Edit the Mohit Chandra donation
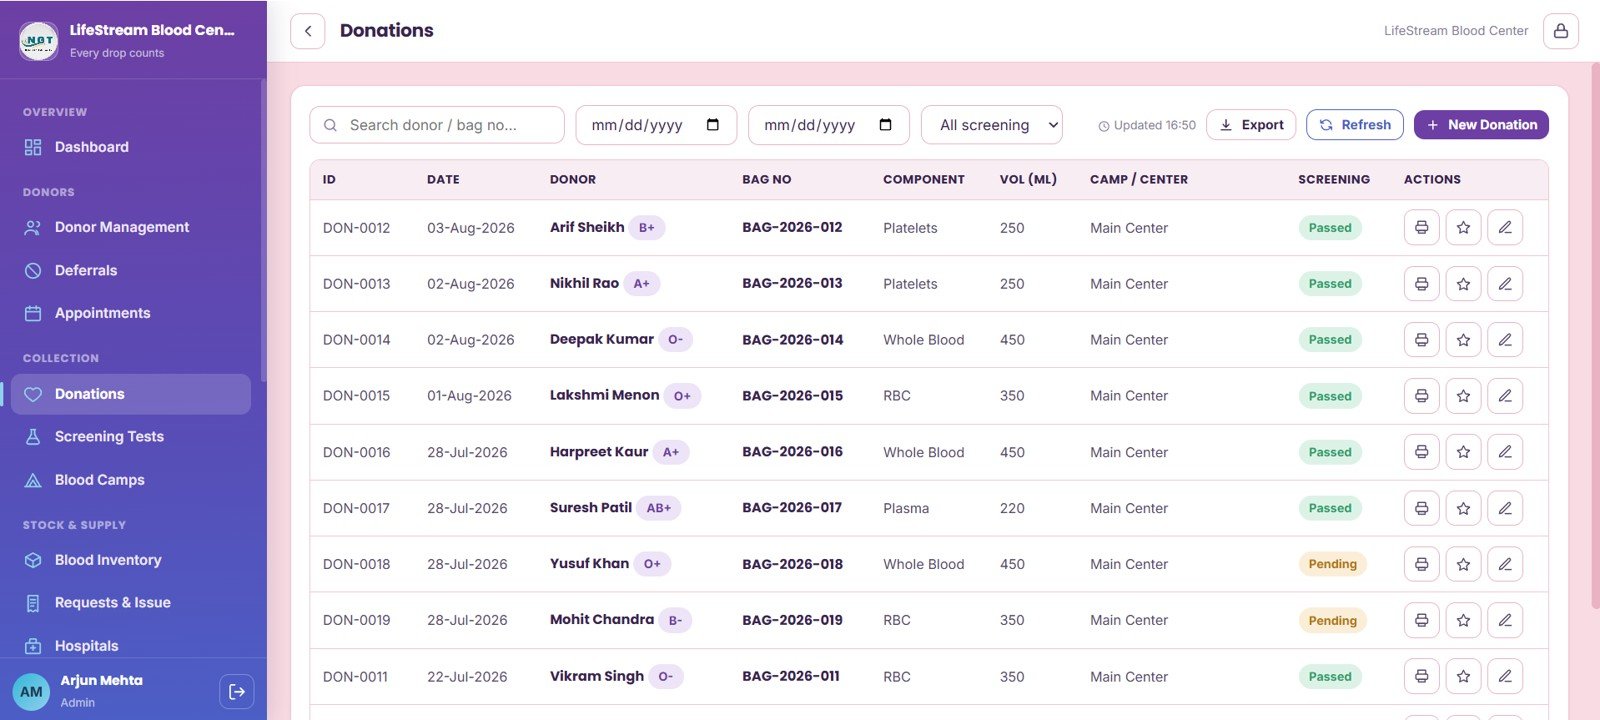The image size is (1600, 720). click(x=1505, y=620)
